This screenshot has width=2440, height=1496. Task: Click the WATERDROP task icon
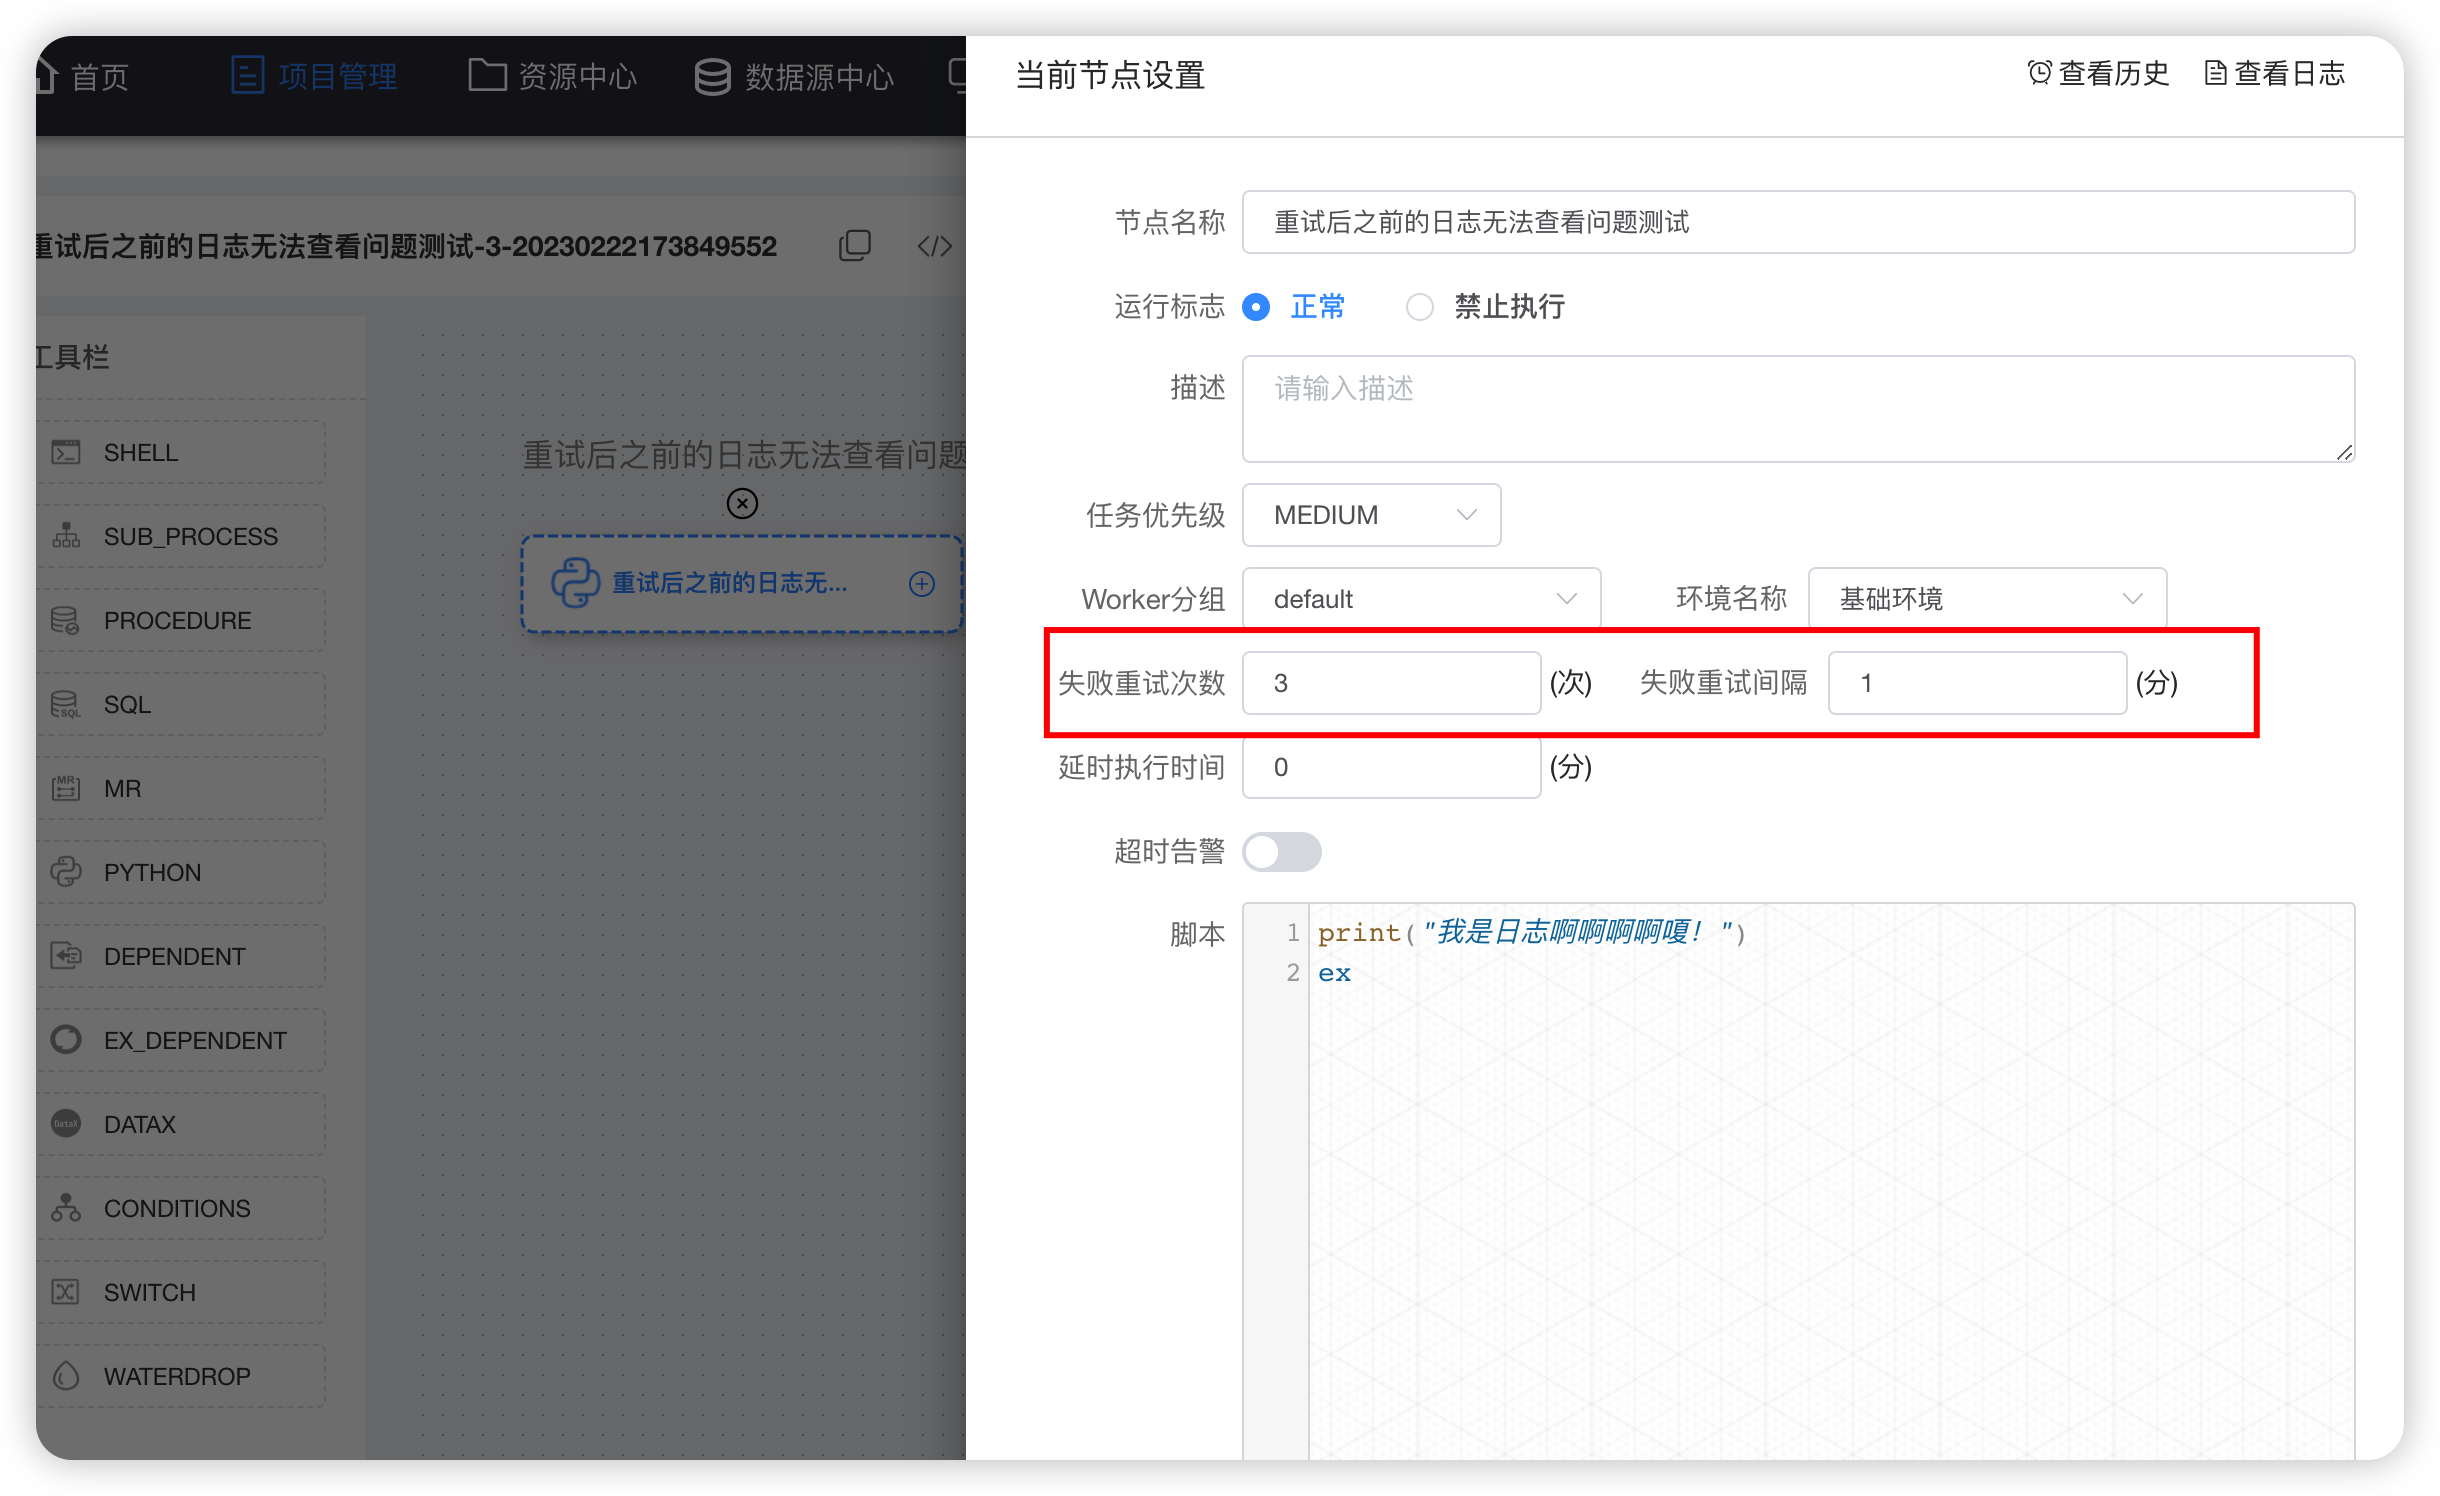[66, 1376]
